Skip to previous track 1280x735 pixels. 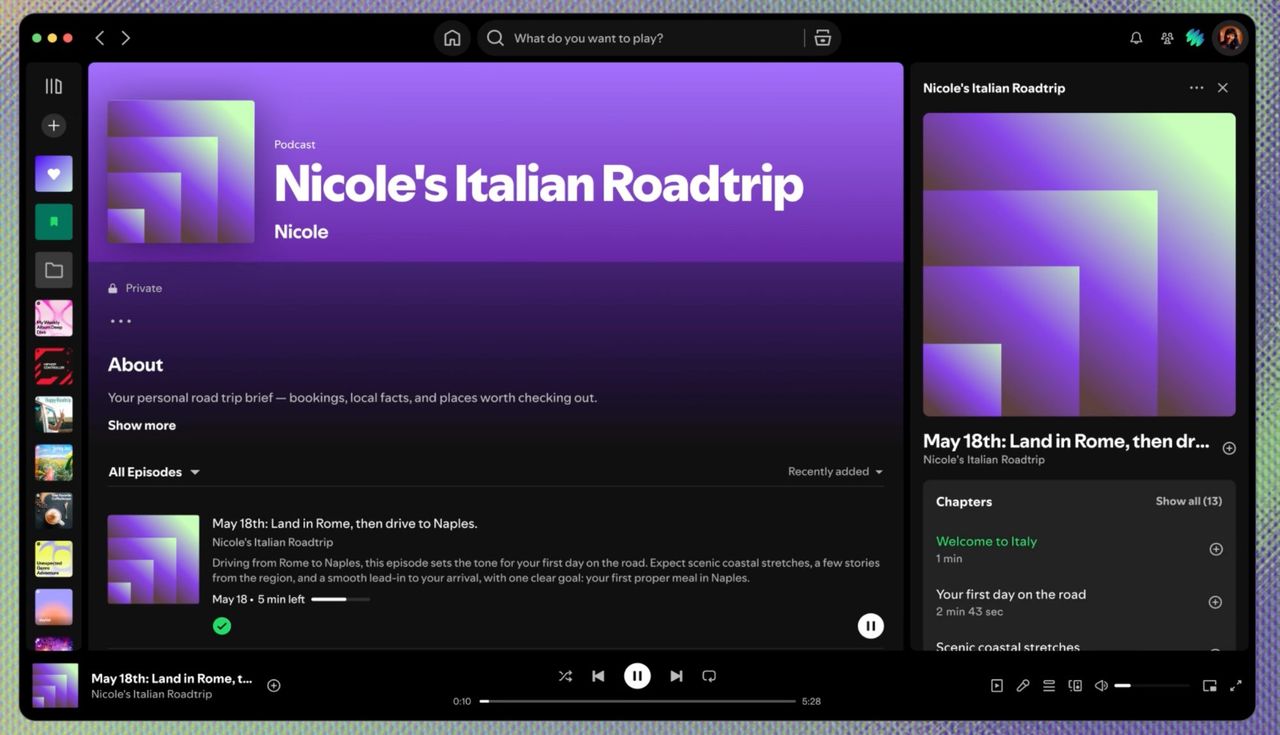tap(598, 676)
